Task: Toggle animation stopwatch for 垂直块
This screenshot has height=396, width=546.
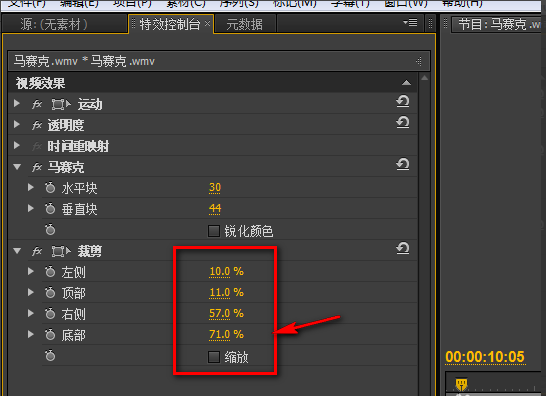Action: click(50, 209)
